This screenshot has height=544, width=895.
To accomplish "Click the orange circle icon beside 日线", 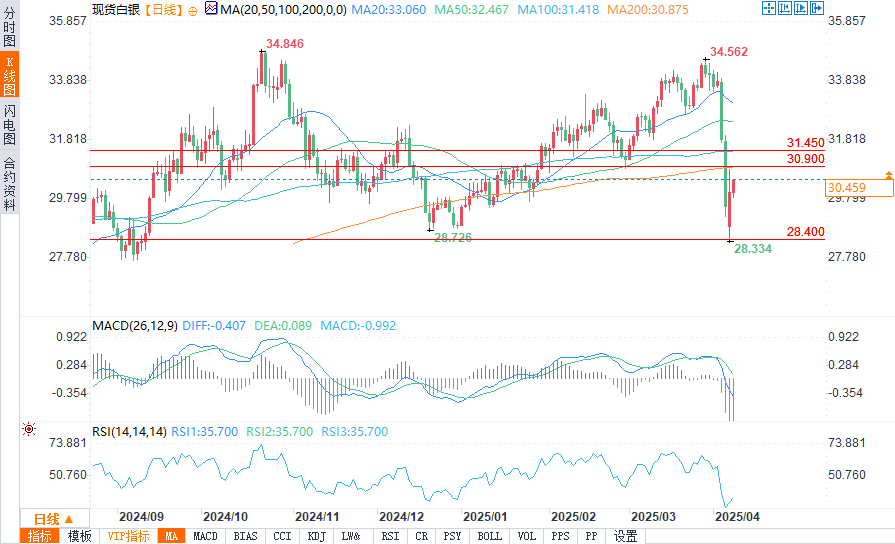I will [192, 11].
